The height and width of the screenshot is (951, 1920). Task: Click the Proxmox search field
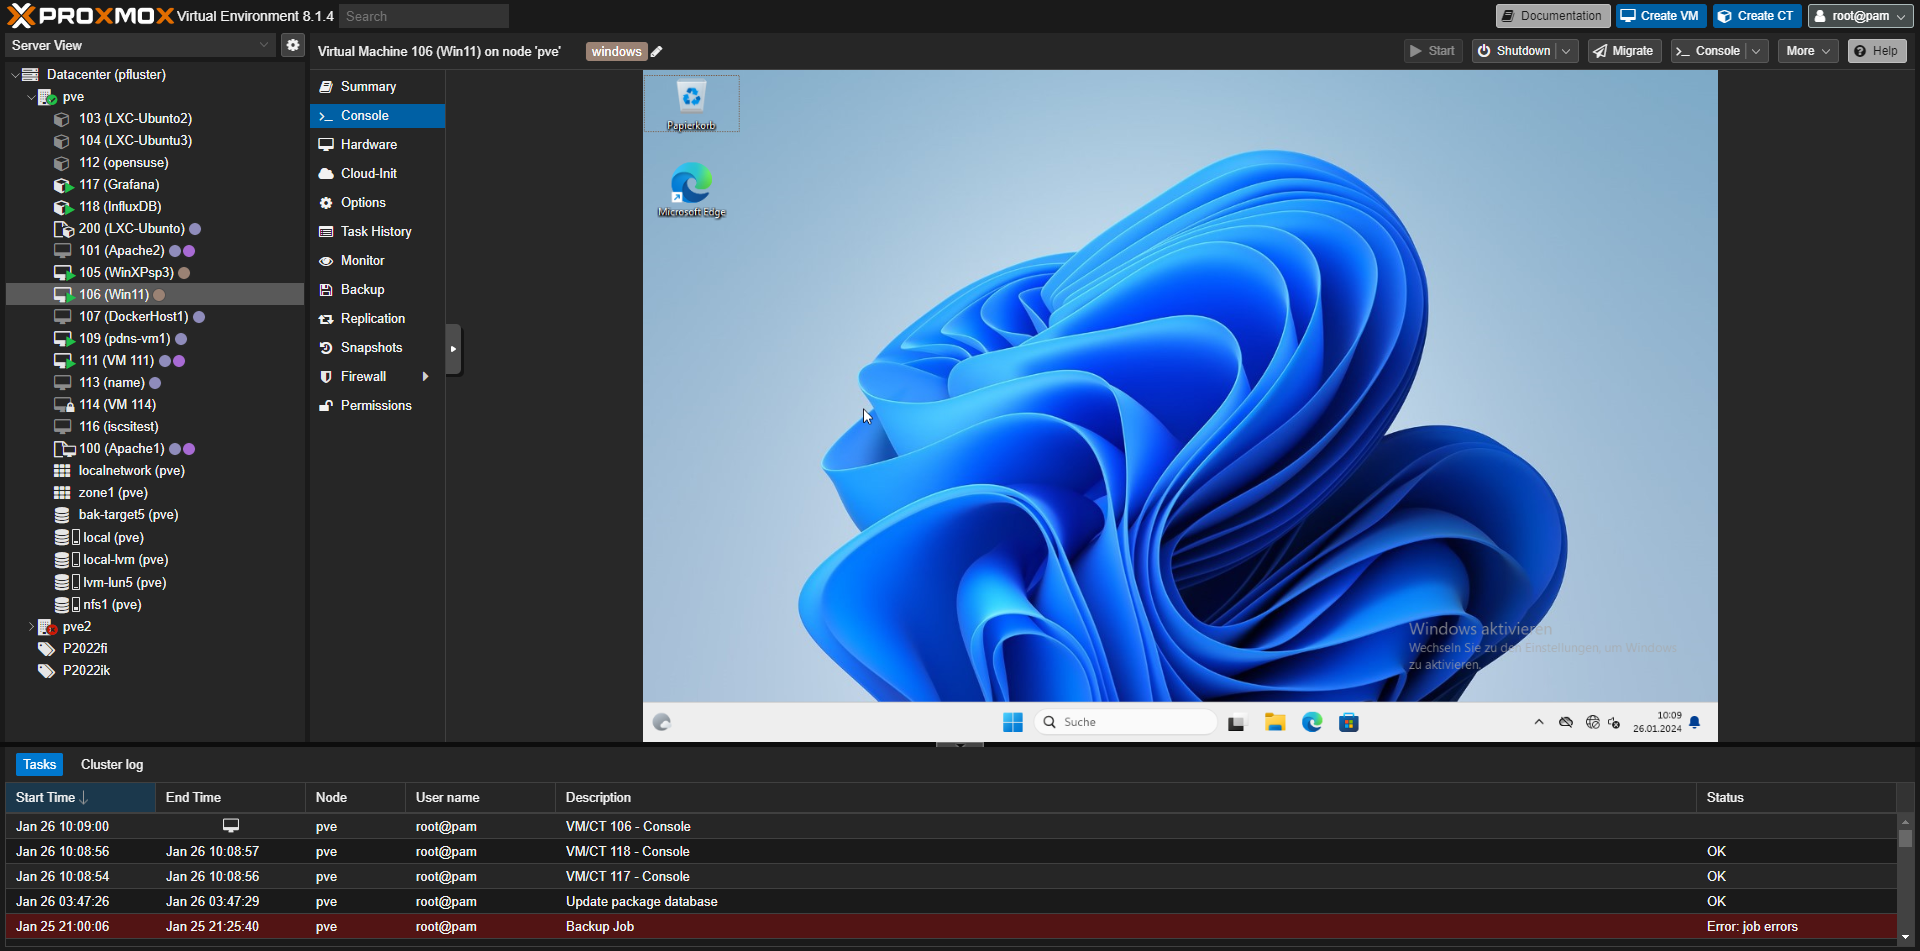[x=424, y=16]
